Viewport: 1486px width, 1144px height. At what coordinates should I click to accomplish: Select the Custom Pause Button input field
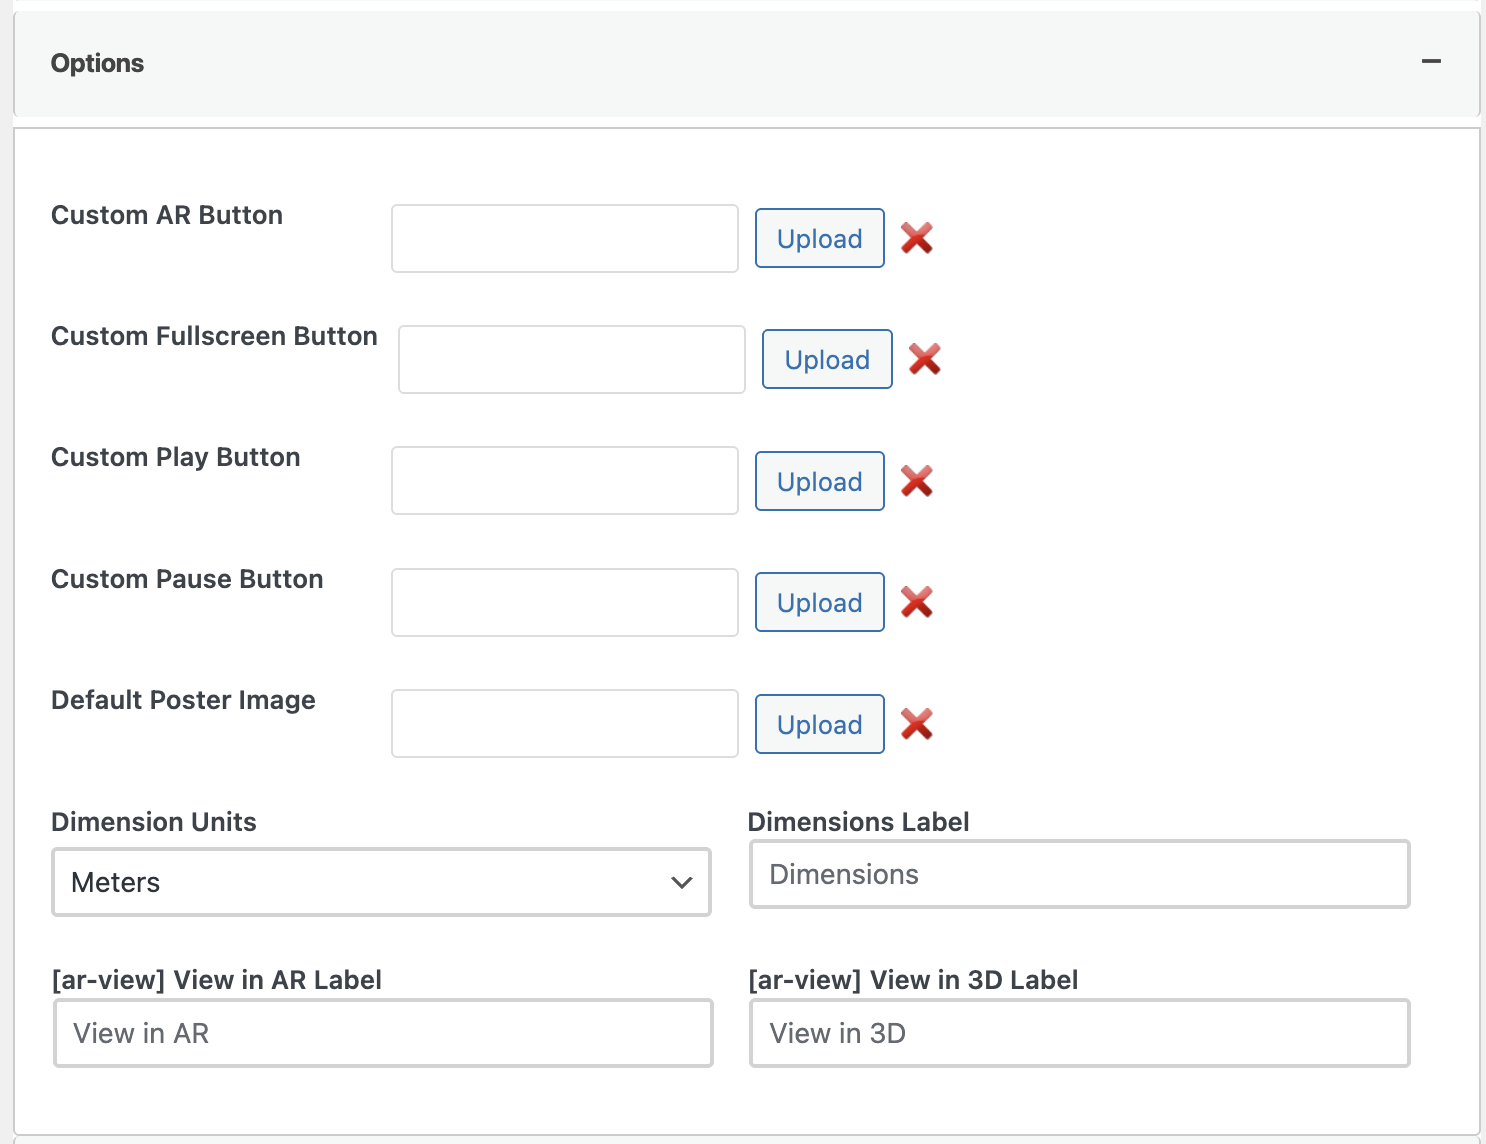564,603
